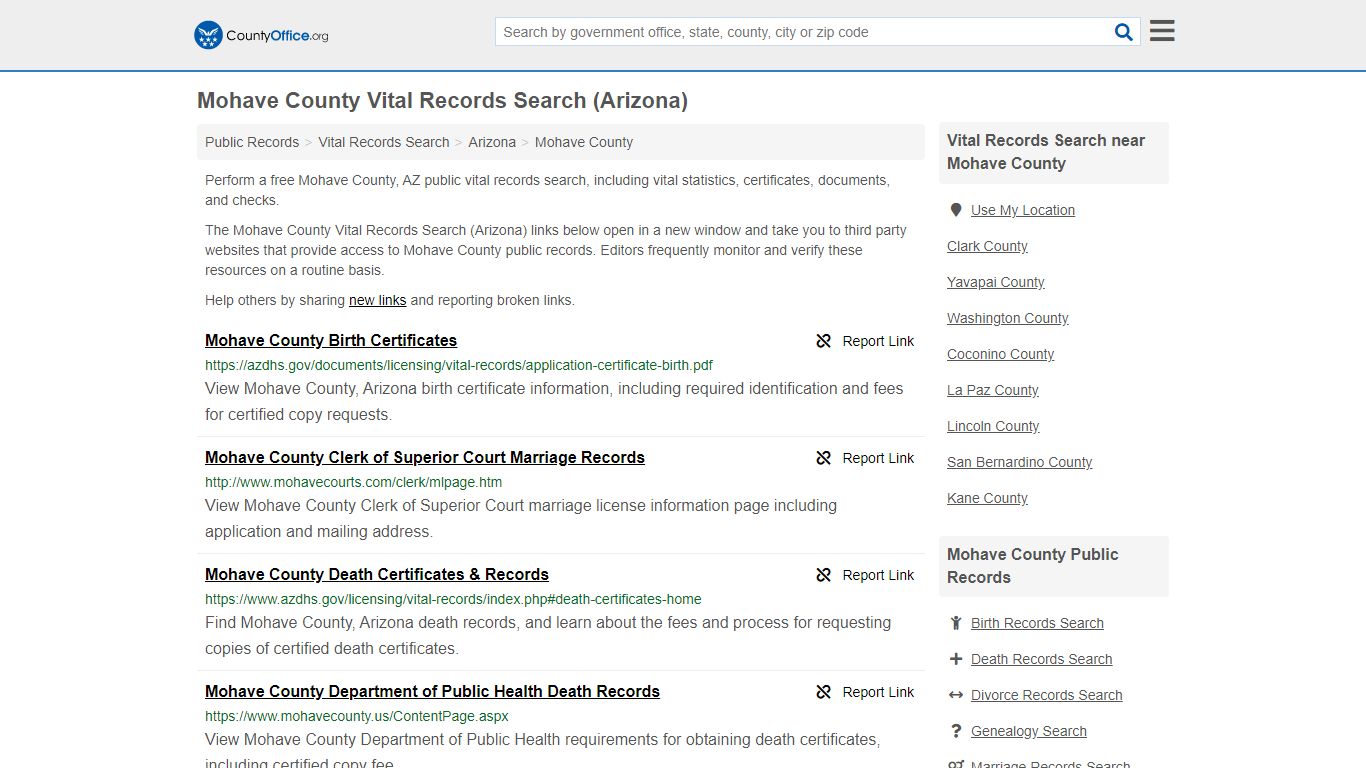Open the Mohave County breadcrumb
Image resolution: width=1366 pixels, height=768 pixels.
pos(584,142)
